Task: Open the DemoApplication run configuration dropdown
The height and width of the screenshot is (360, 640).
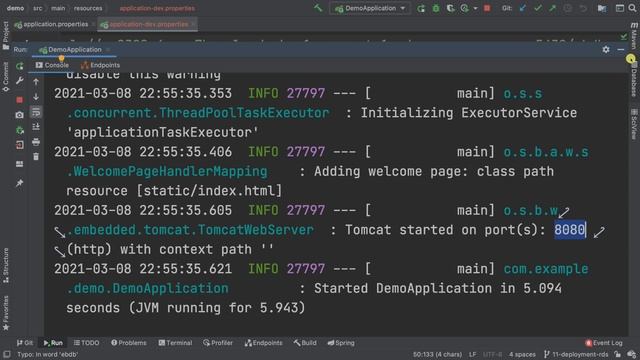Action: [x=370, y=8]
